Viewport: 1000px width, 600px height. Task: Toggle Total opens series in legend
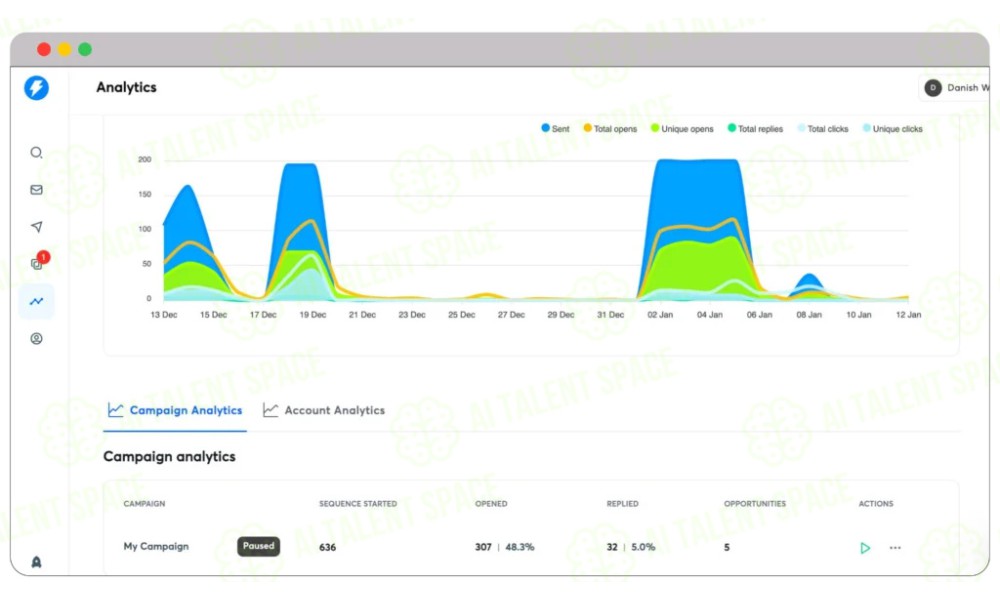(610, 129)
